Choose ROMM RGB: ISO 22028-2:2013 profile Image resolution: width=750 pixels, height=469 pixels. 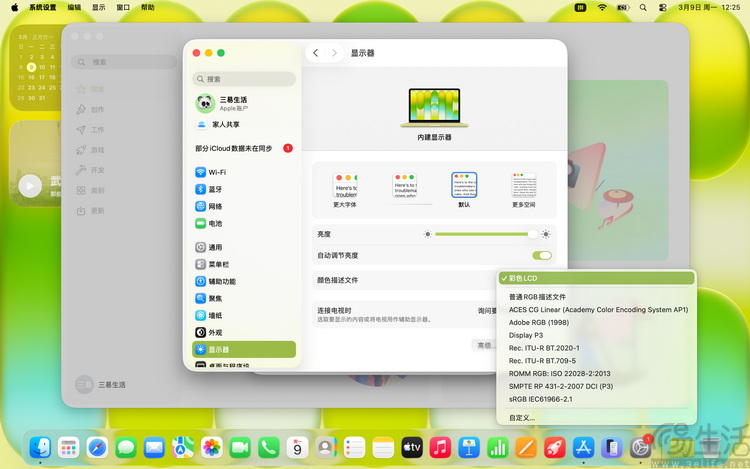pyautogui.click(x=596, y=373)
